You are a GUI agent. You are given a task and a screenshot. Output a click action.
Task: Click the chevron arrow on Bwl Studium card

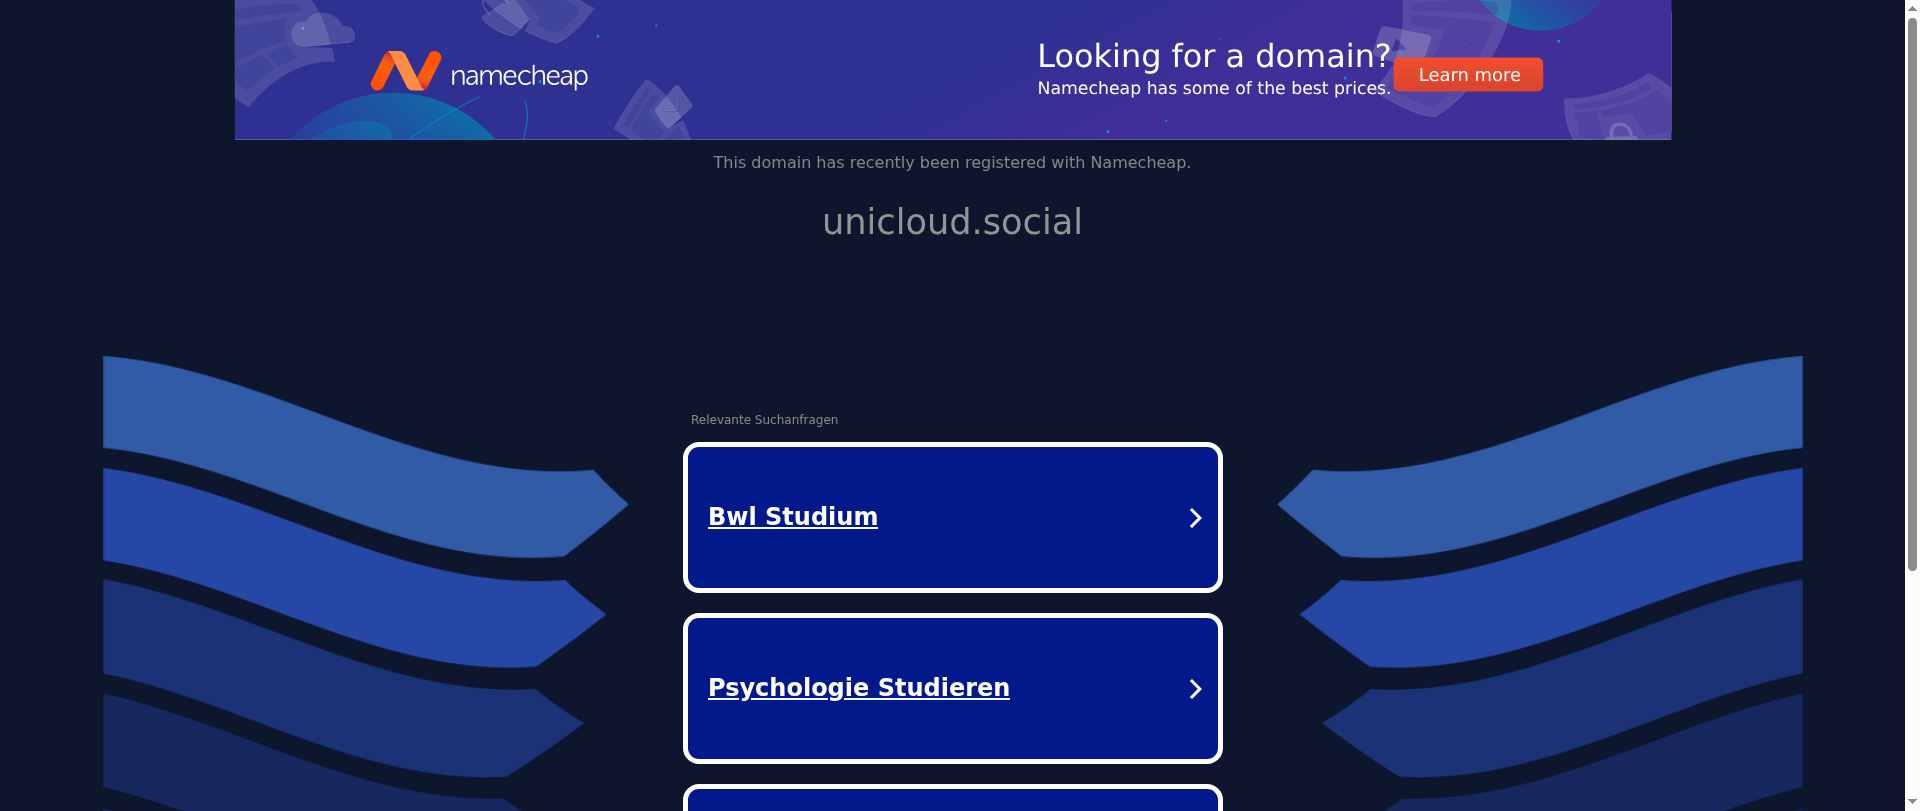coord(1195,518)
